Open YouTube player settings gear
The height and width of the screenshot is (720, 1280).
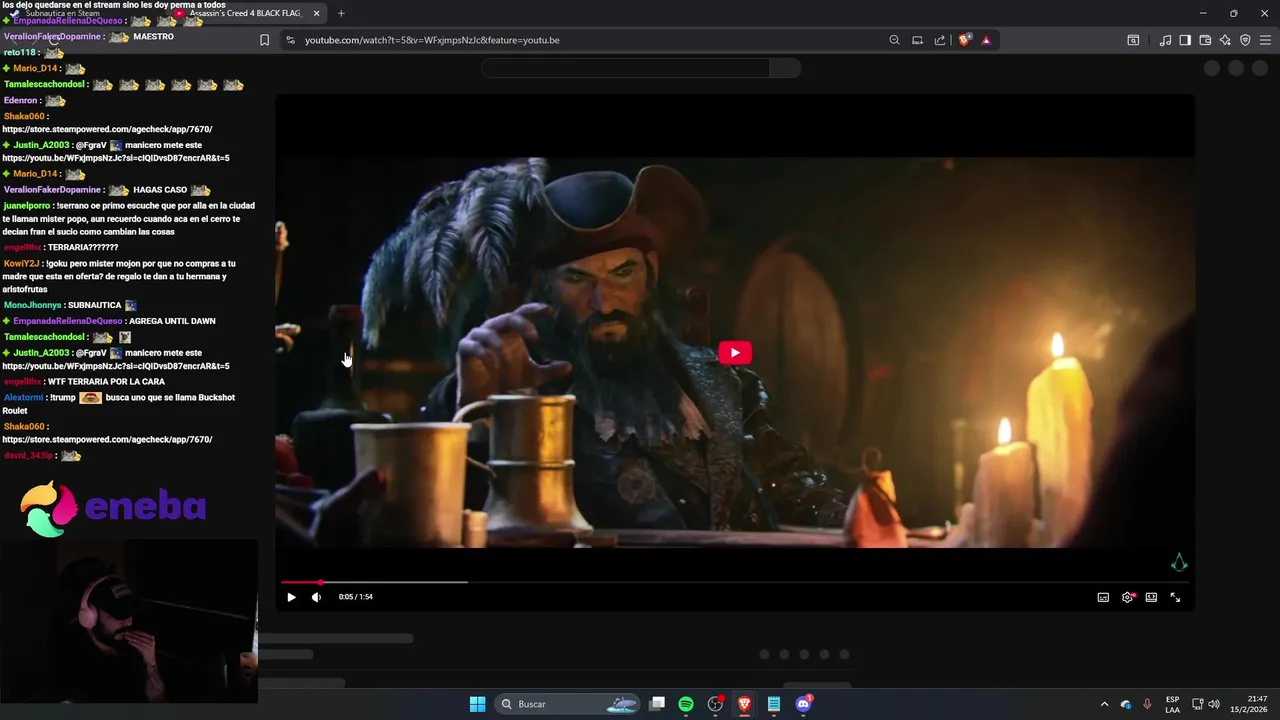tap(1127, 597)
